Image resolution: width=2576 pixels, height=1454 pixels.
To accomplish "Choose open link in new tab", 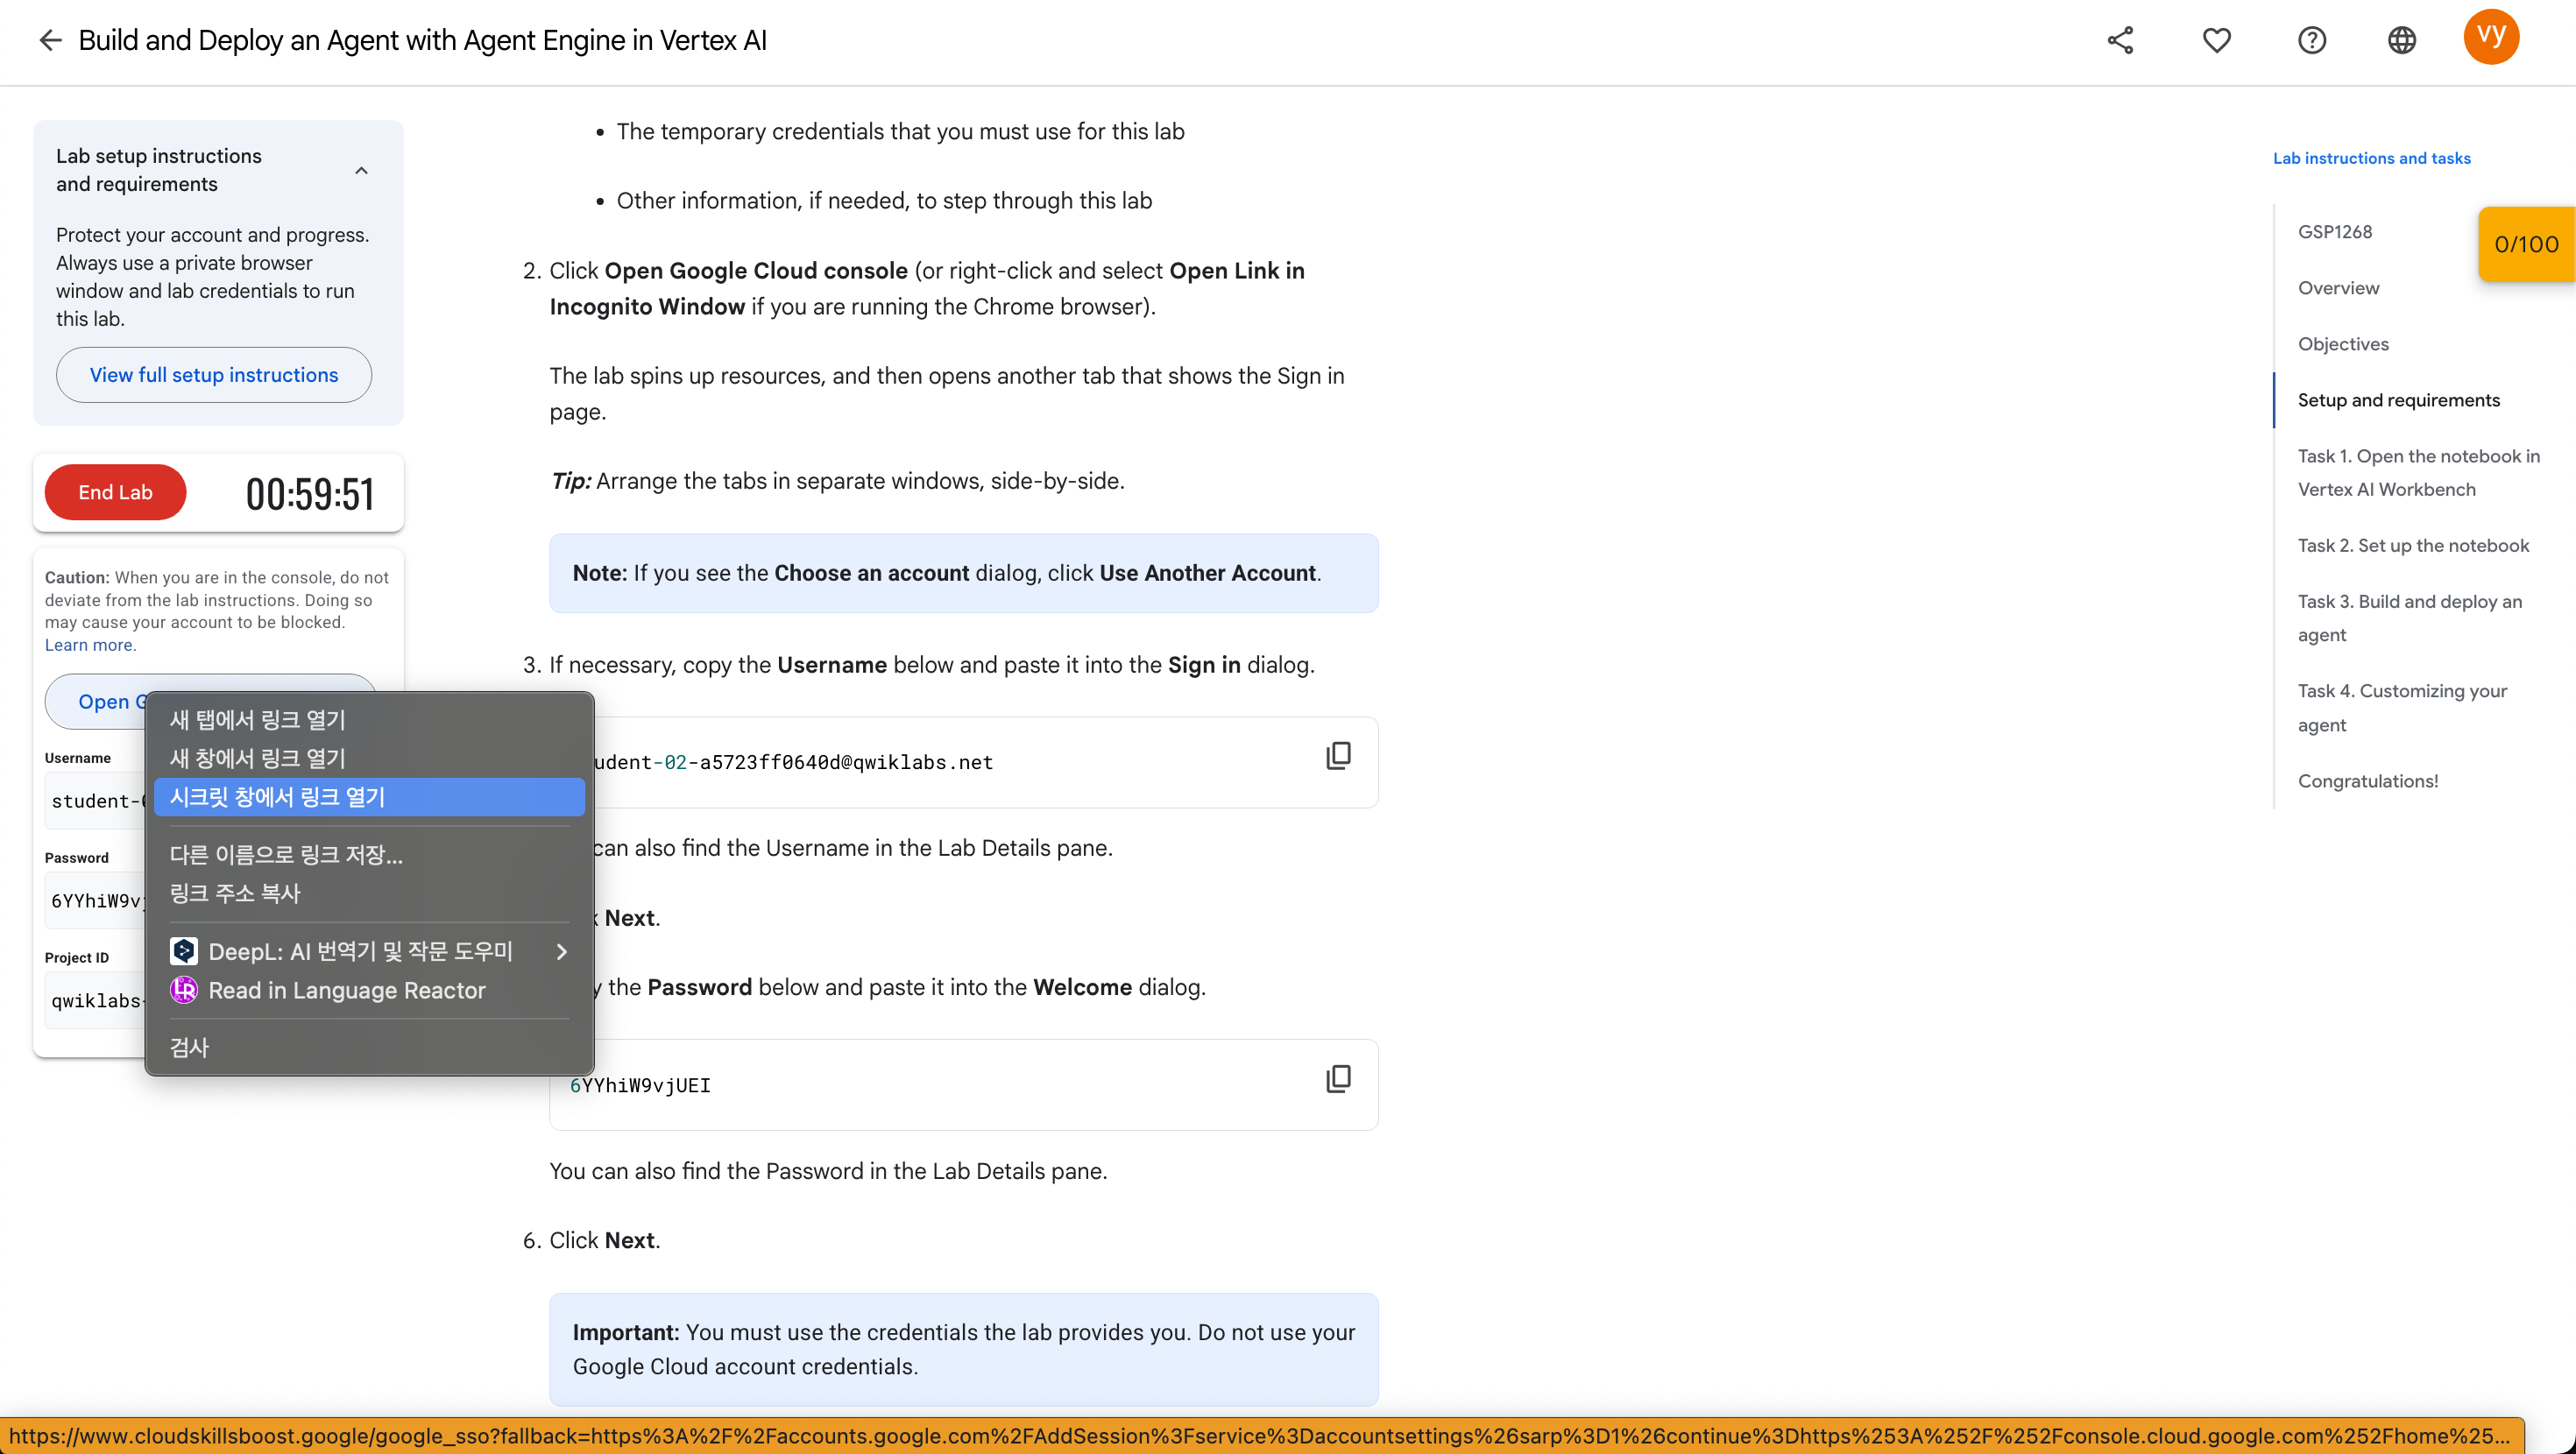I will click(257, 720).
